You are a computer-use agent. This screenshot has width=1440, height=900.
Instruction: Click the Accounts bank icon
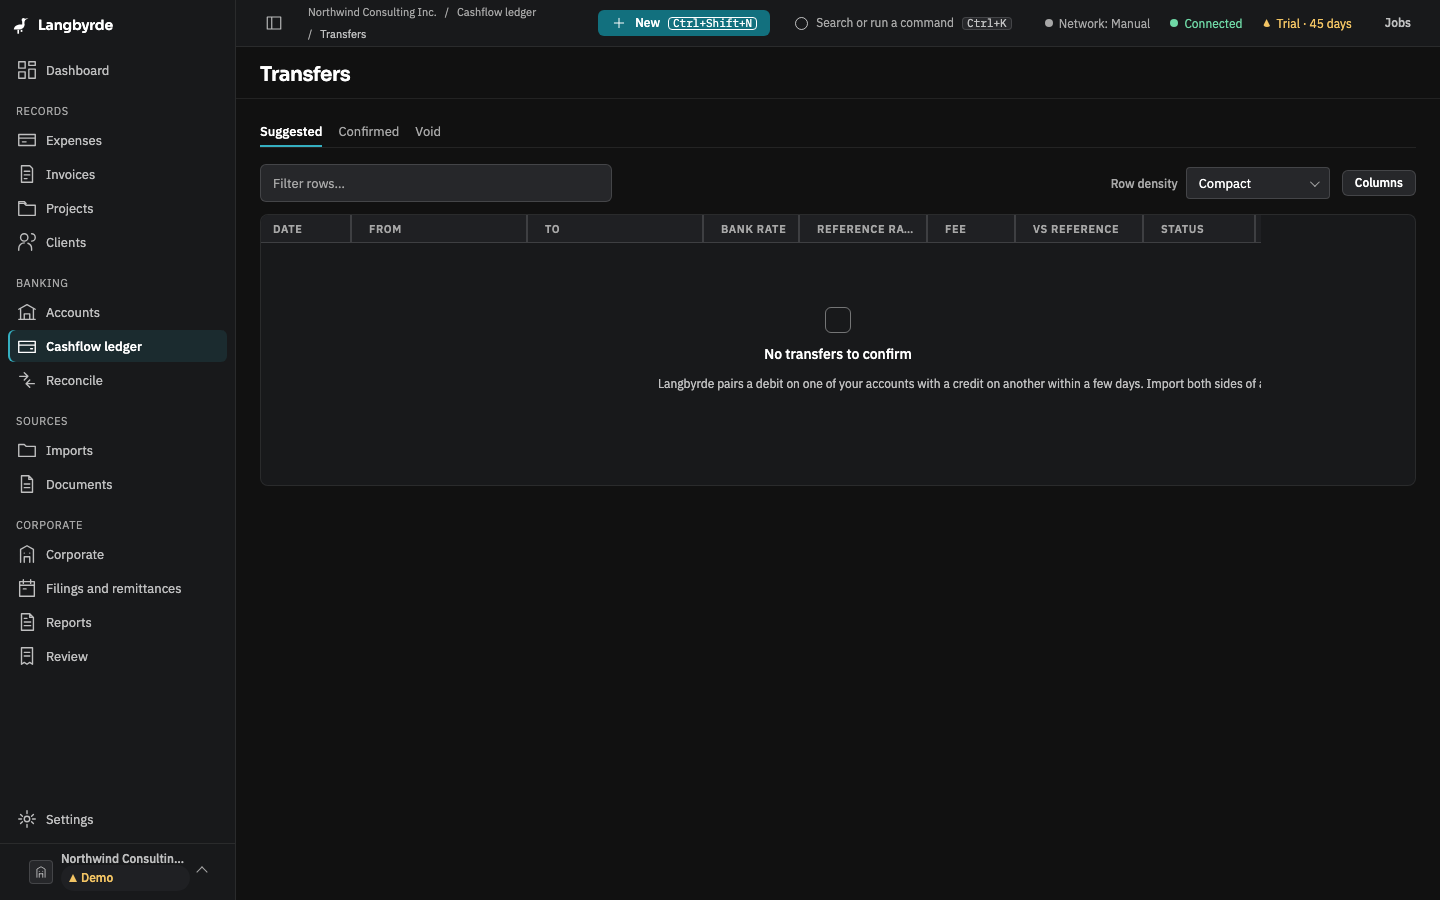[27, 312]
